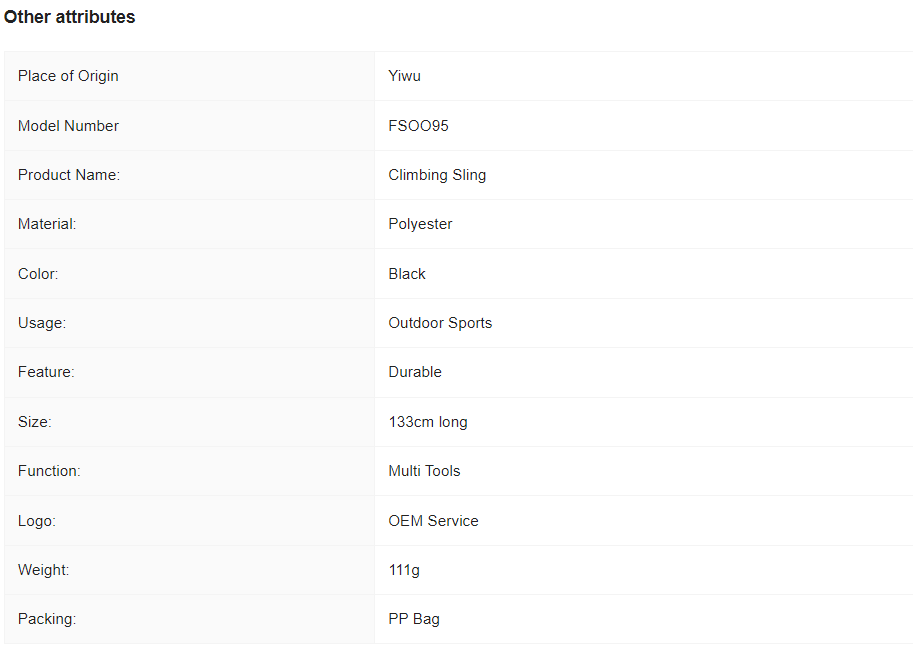Viewport: 913px width, 655px height.
Task: Select the "Size:" label cell
Action: (x=35, y=422)
